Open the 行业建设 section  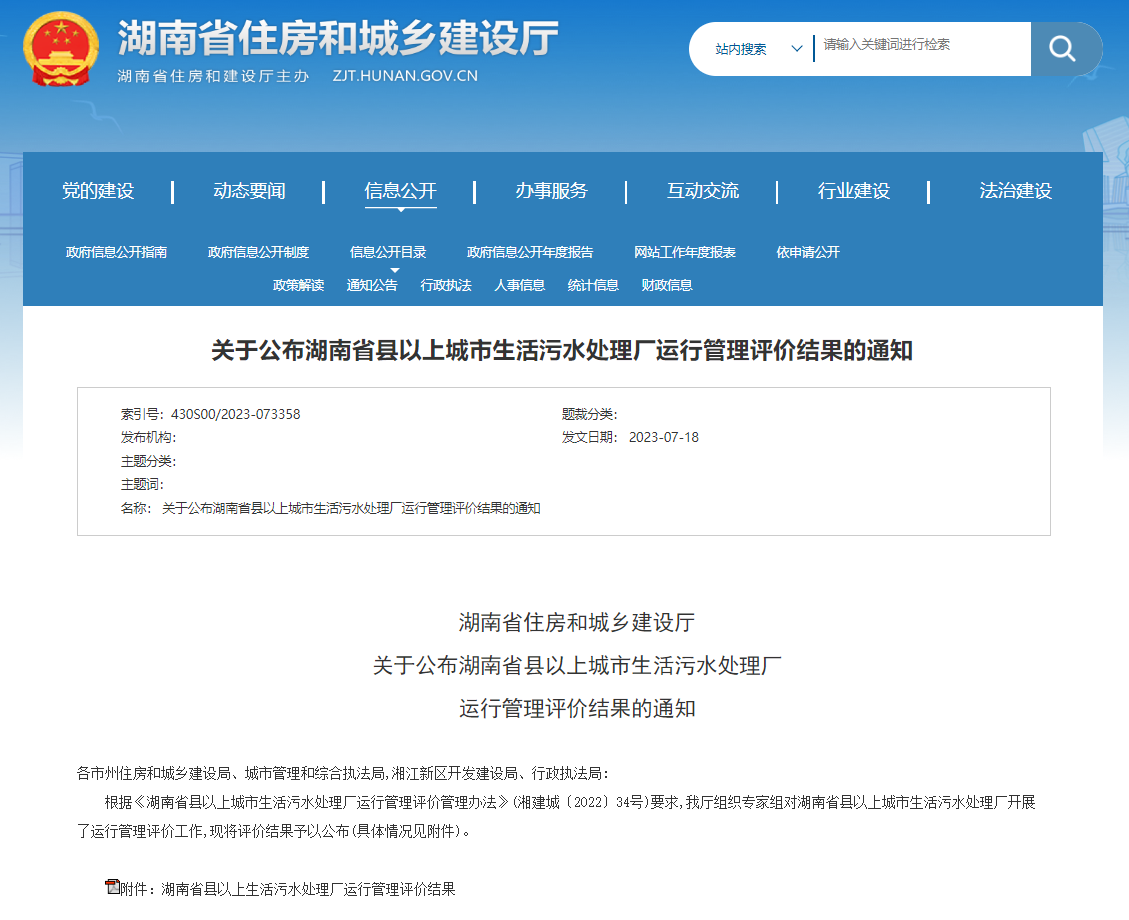[855, 191]
